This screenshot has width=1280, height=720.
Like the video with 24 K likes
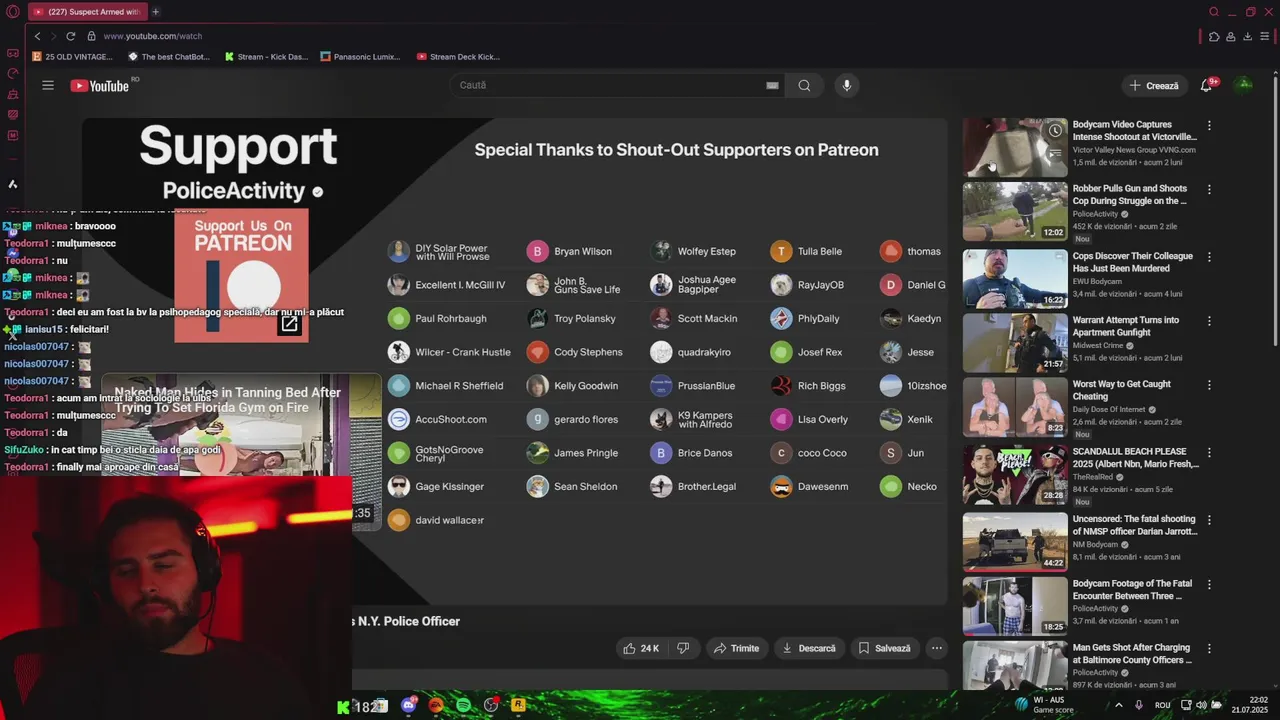[x=642, y=648]
